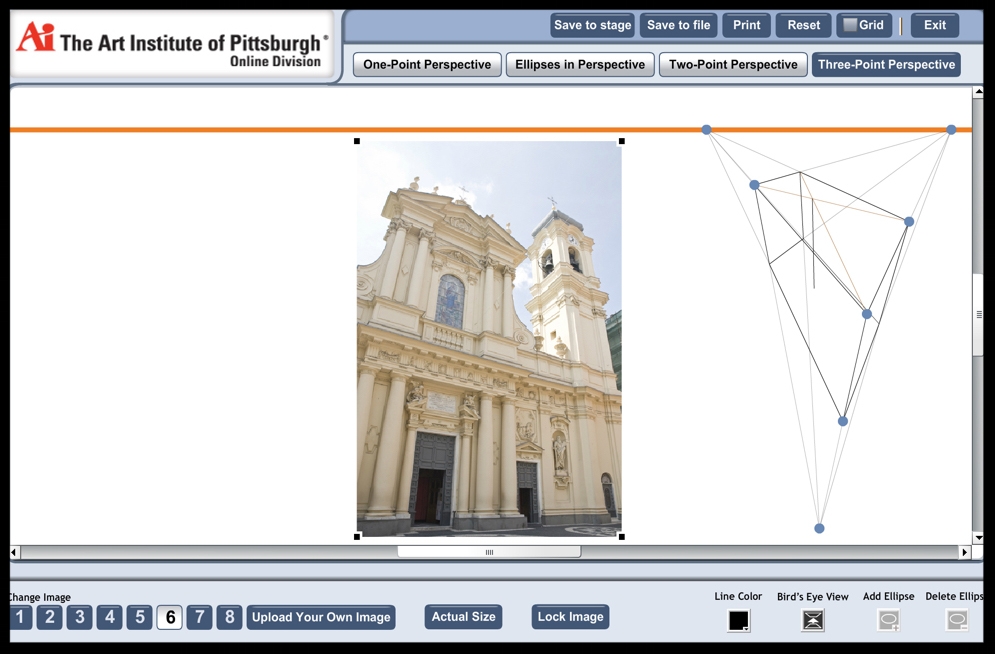
Task: Select the Two-Point Perspective tab
Action: click(x=733, y=65)
